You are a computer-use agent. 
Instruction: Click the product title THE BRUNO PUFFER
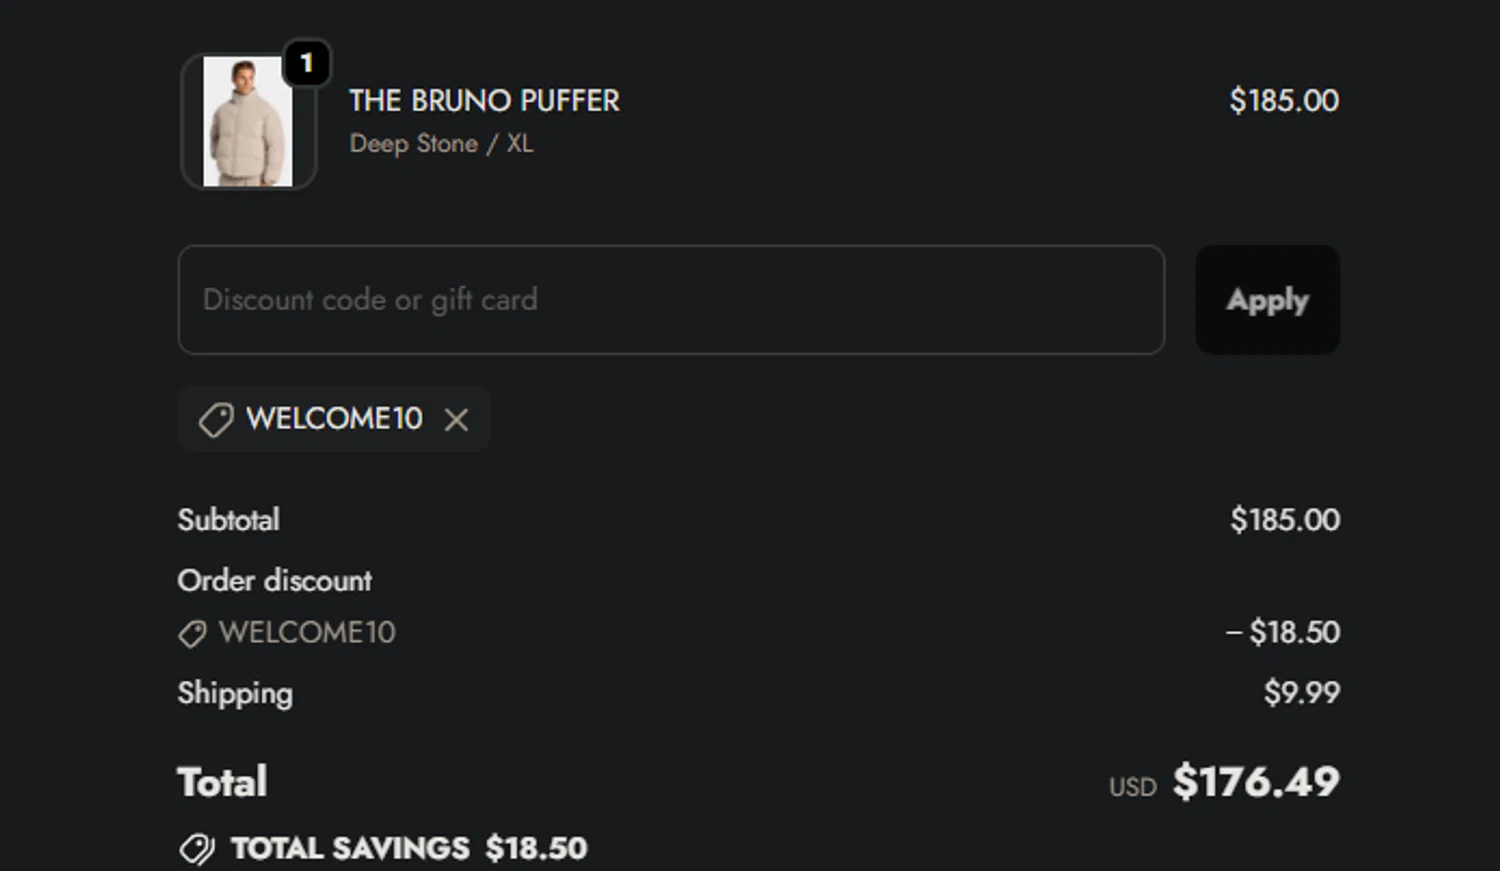coord(484,101)
